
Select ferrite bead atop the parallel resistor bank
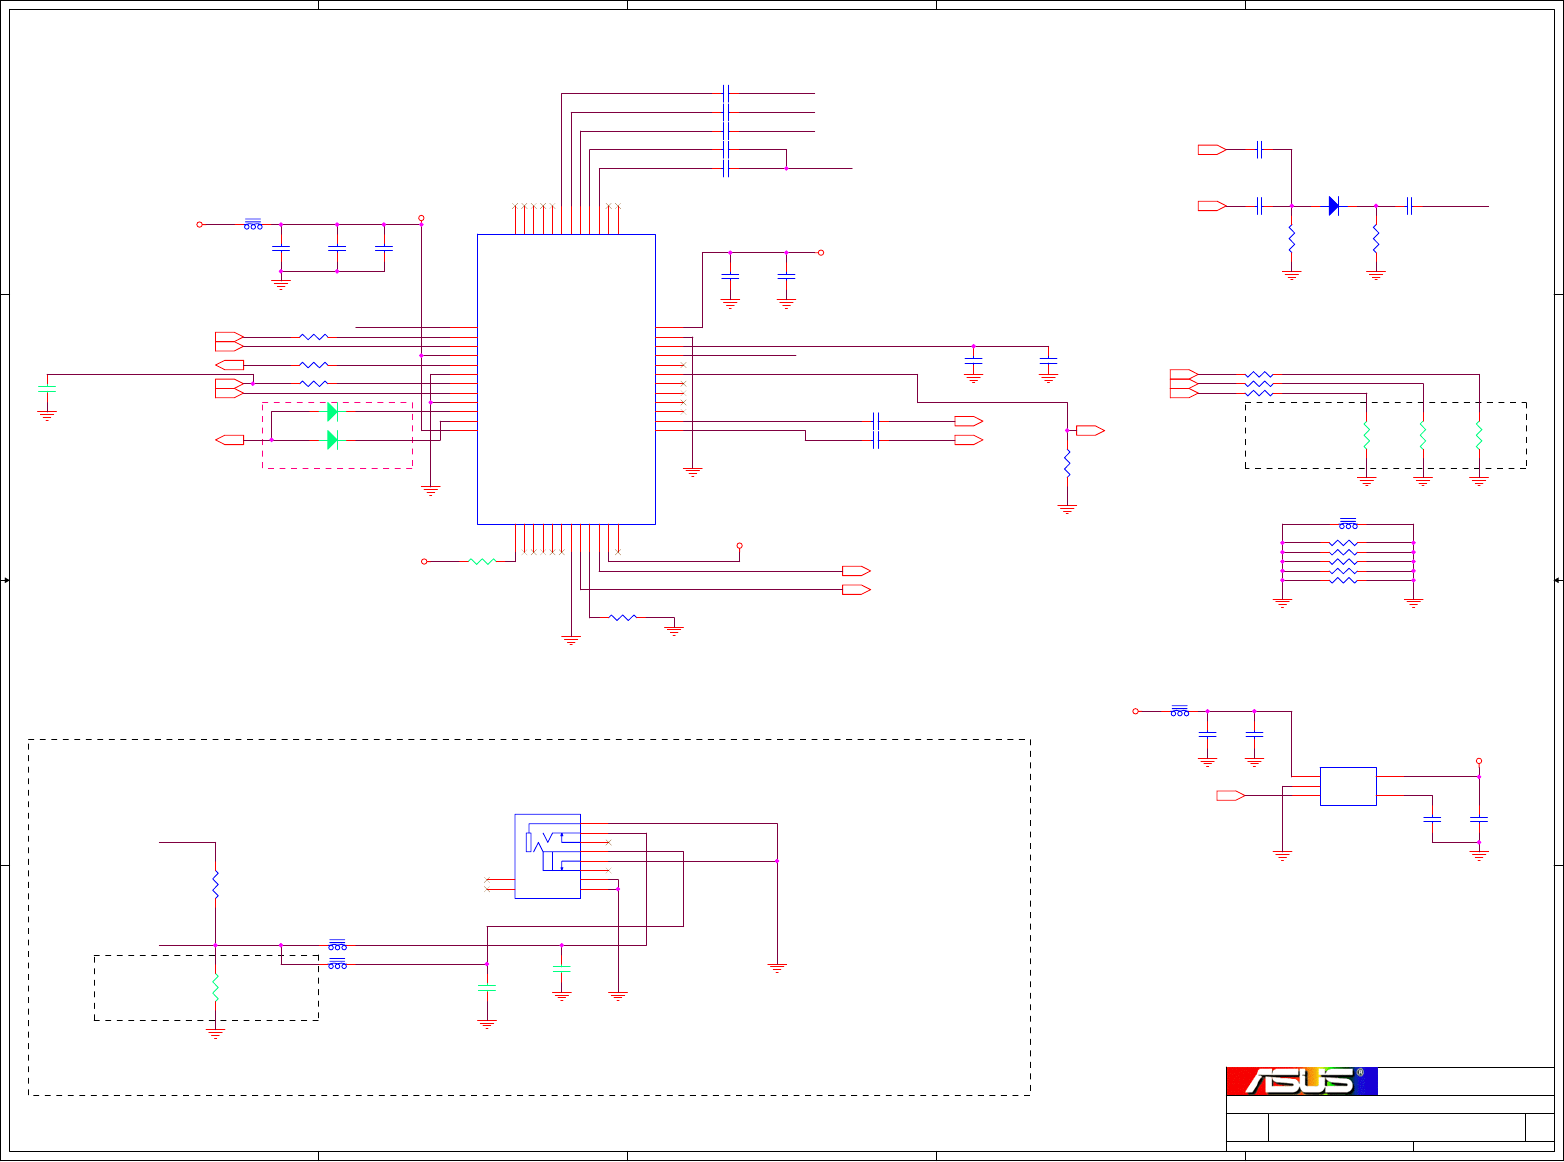[1348, 524]
